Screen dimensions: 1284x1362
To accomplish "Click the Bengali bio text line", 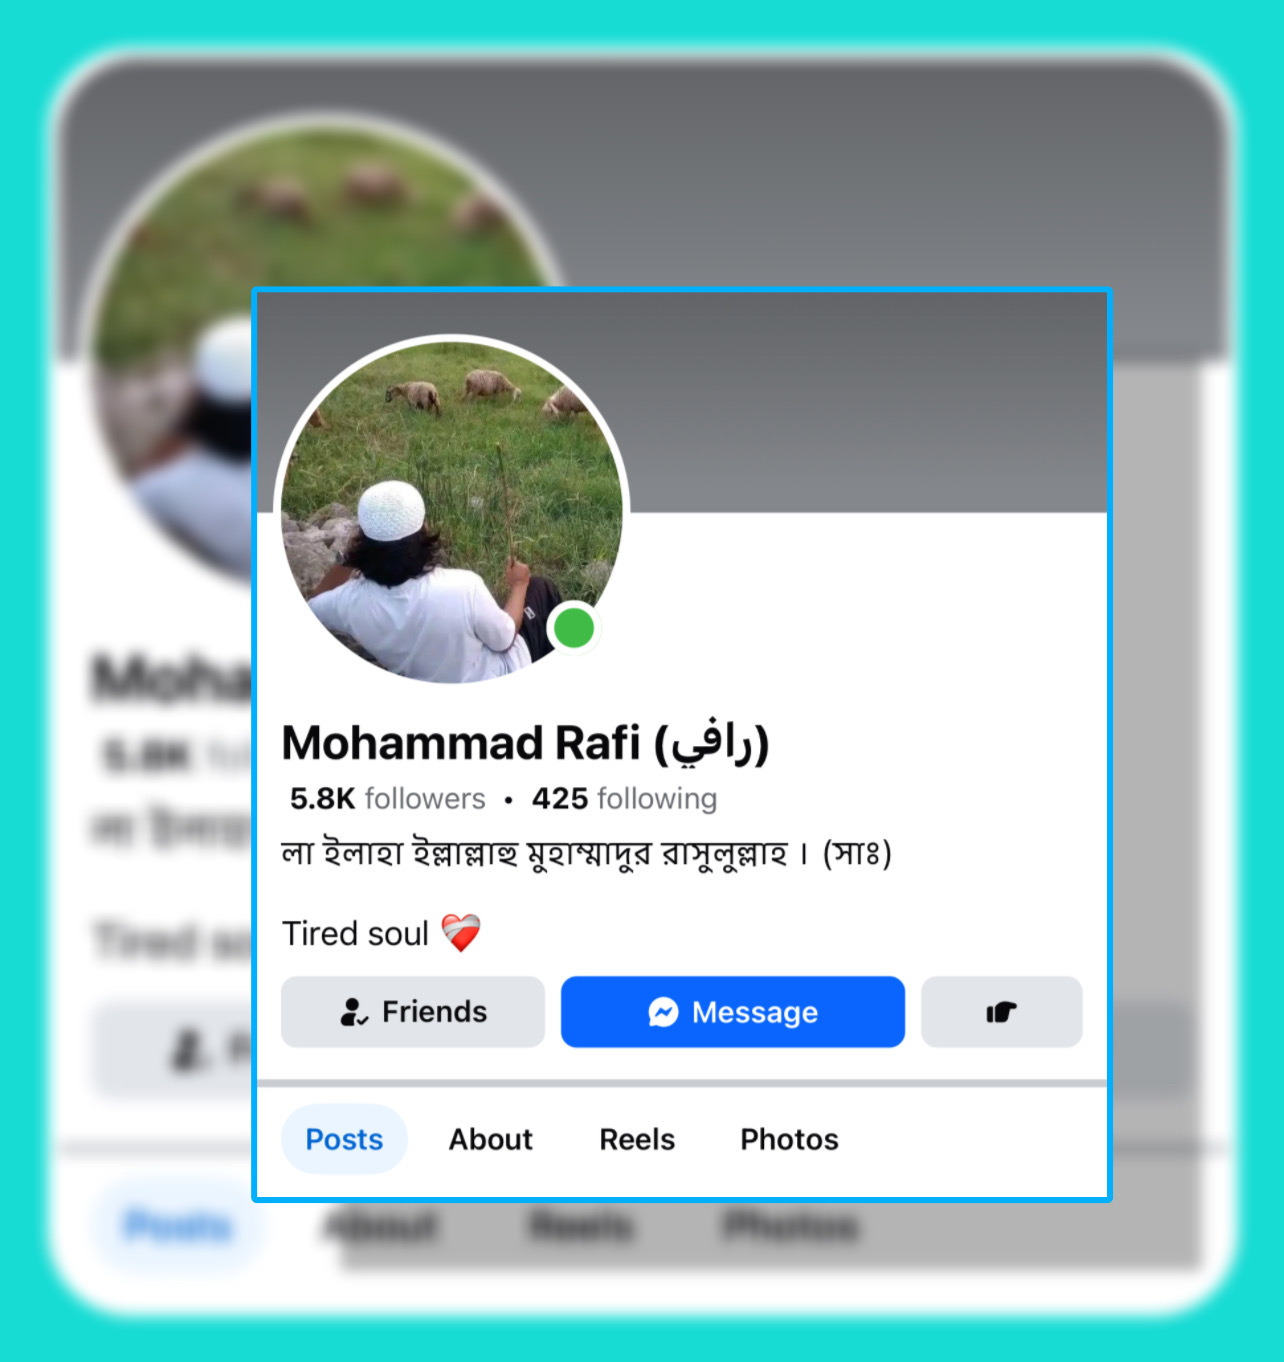I will [x=586, y=854].
